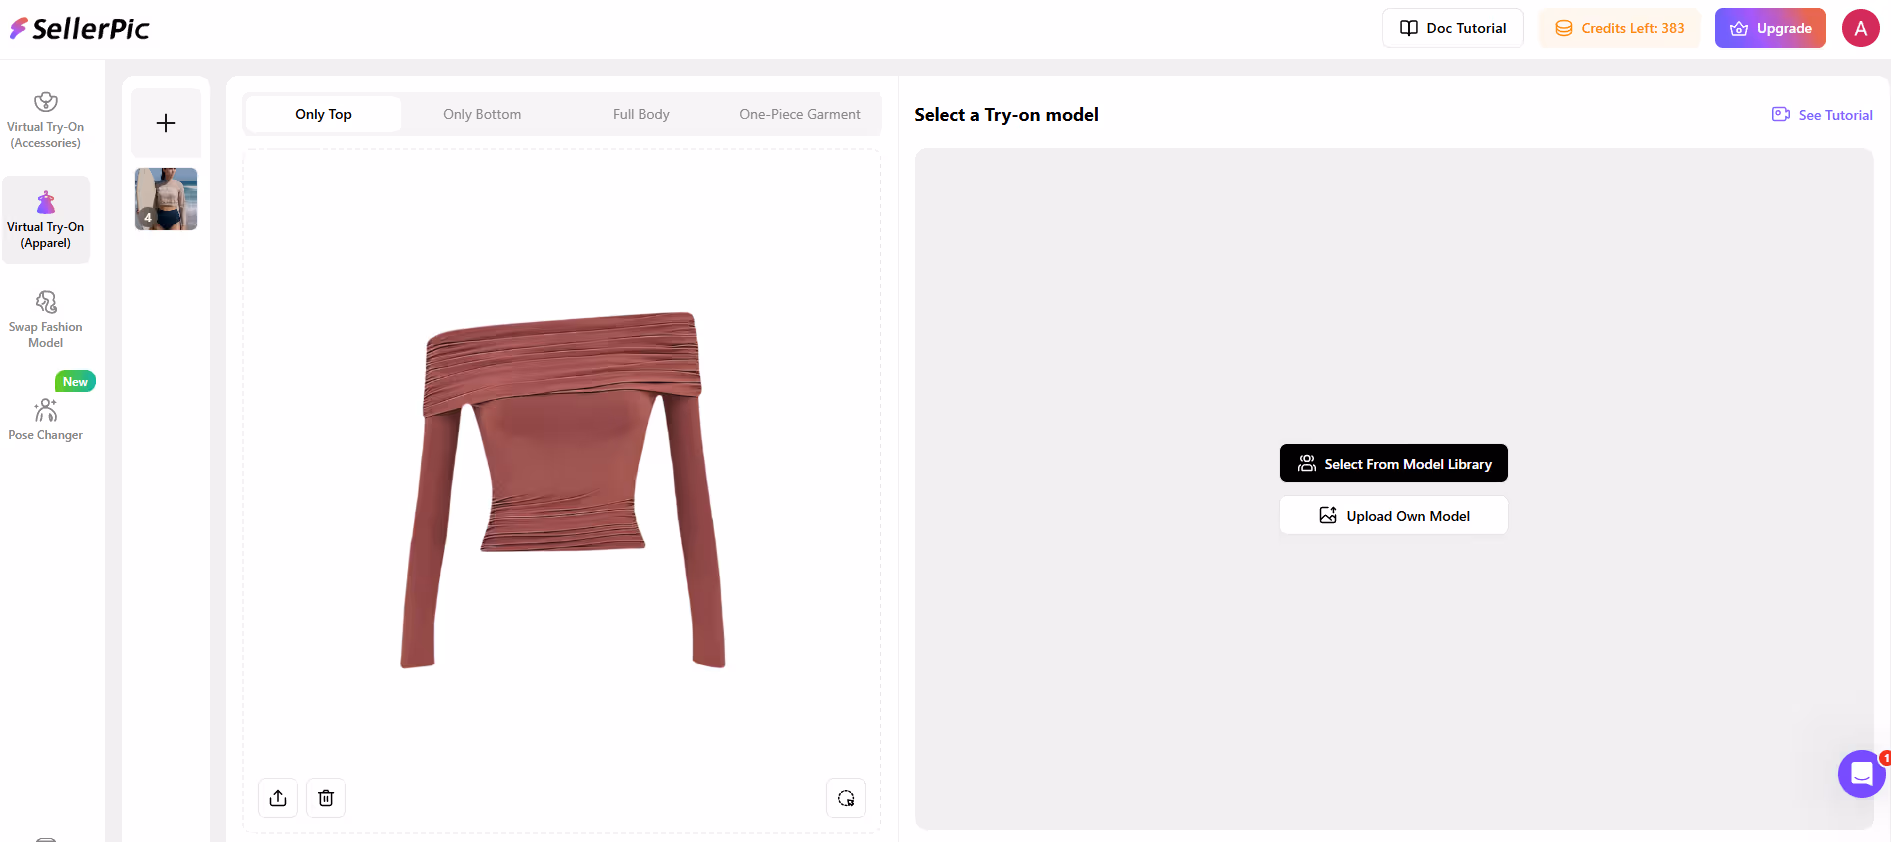Click Select From Model Library button
This screenshot has height=842, width=1891.
[x=1393, y=464]
